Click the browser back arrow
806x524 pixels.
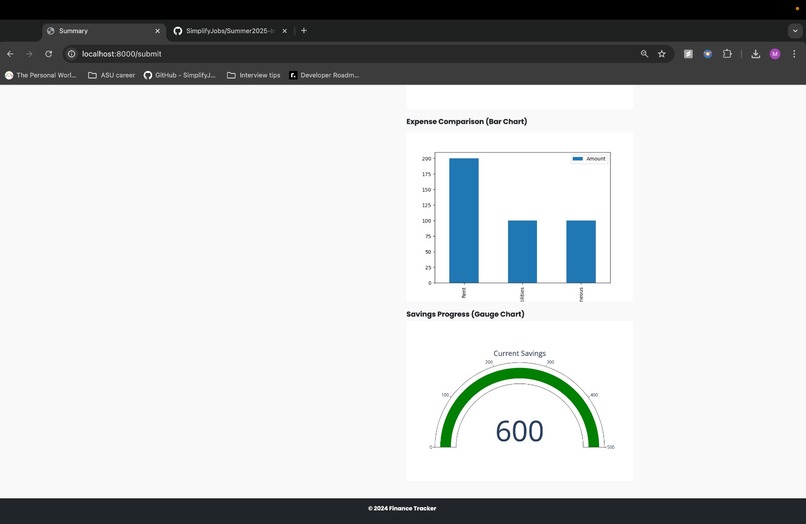click(x=10, y=54)
